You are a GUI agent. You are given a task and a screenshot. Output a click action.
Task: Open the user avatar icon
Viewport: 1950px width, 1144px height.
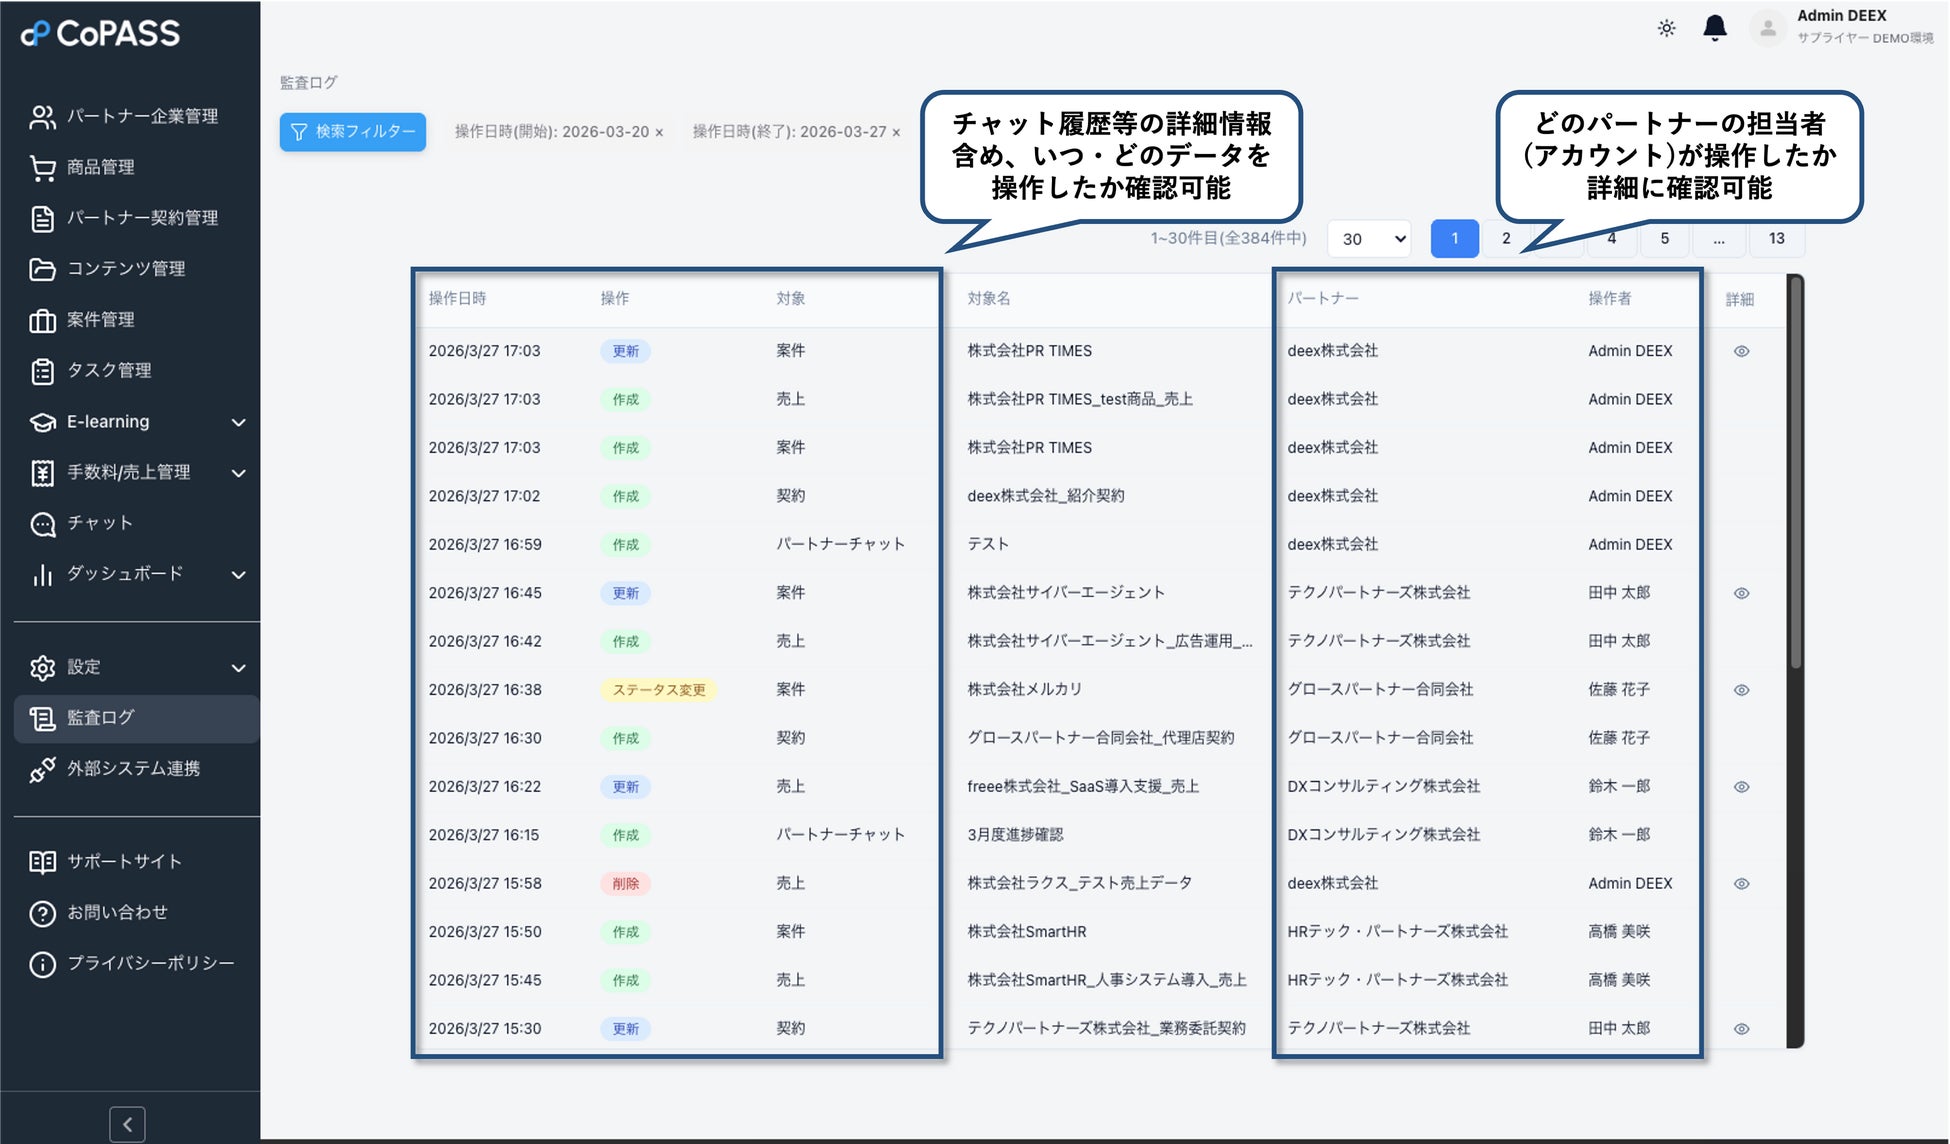(x=1767, y=28)
